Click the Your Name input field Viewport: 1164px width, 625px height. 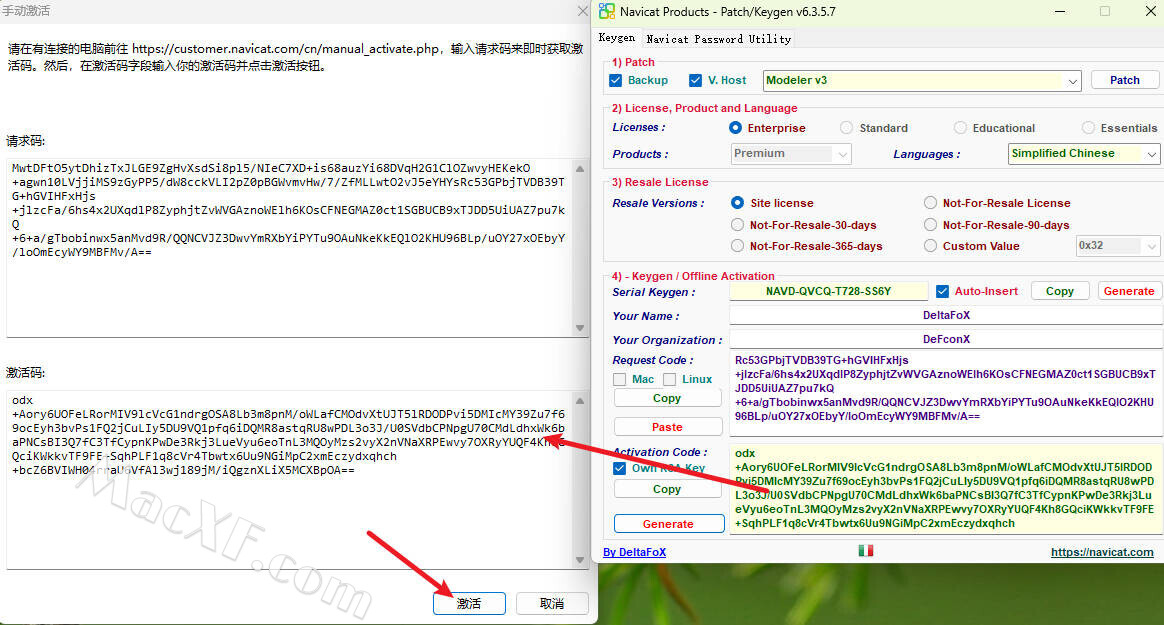pyautogui.click(x=945, y=315)
